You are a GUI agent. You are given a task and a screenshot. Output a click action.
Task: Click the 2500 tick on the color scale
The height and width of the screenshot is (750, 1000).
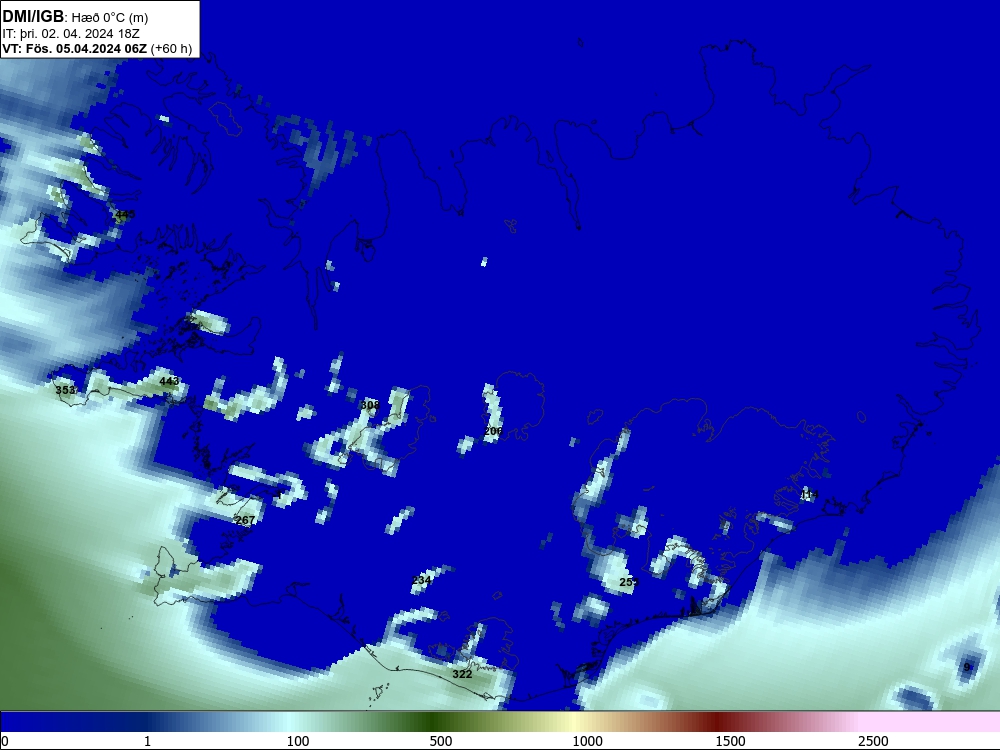click(x=873, y=741)
